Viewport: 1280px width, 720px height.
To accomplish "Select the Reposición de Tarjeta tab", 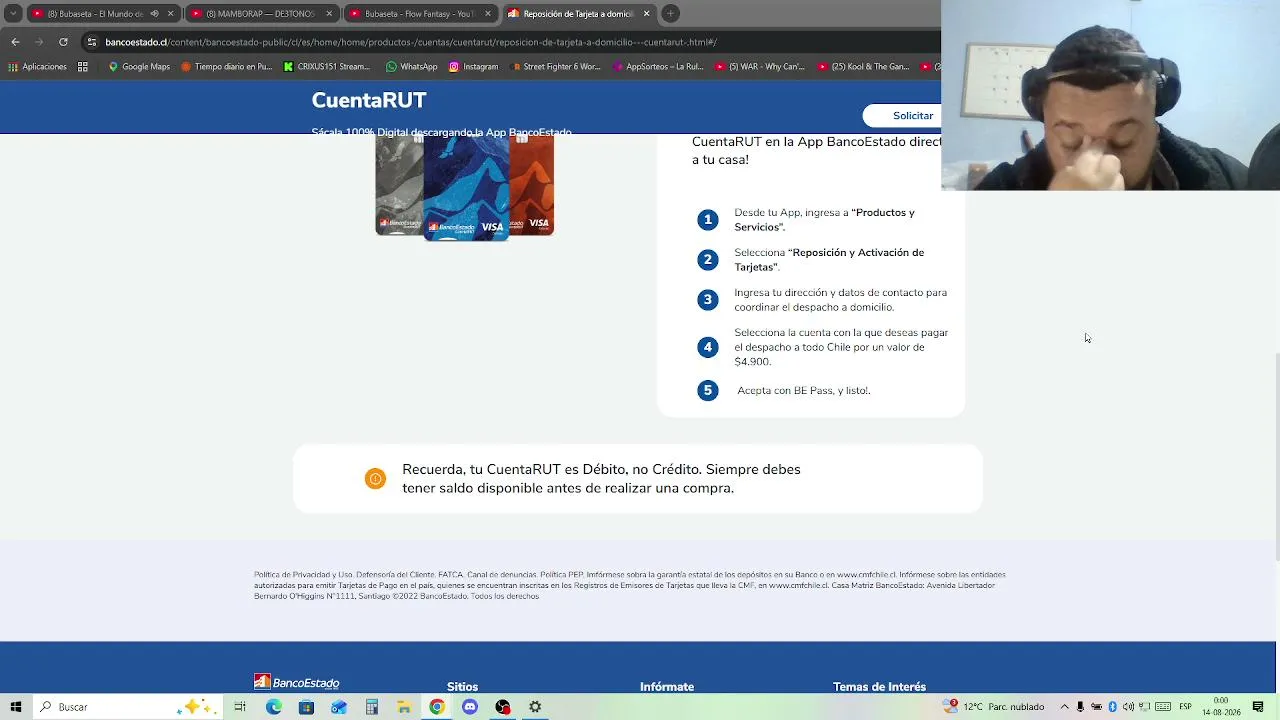I will coord(577,14).
